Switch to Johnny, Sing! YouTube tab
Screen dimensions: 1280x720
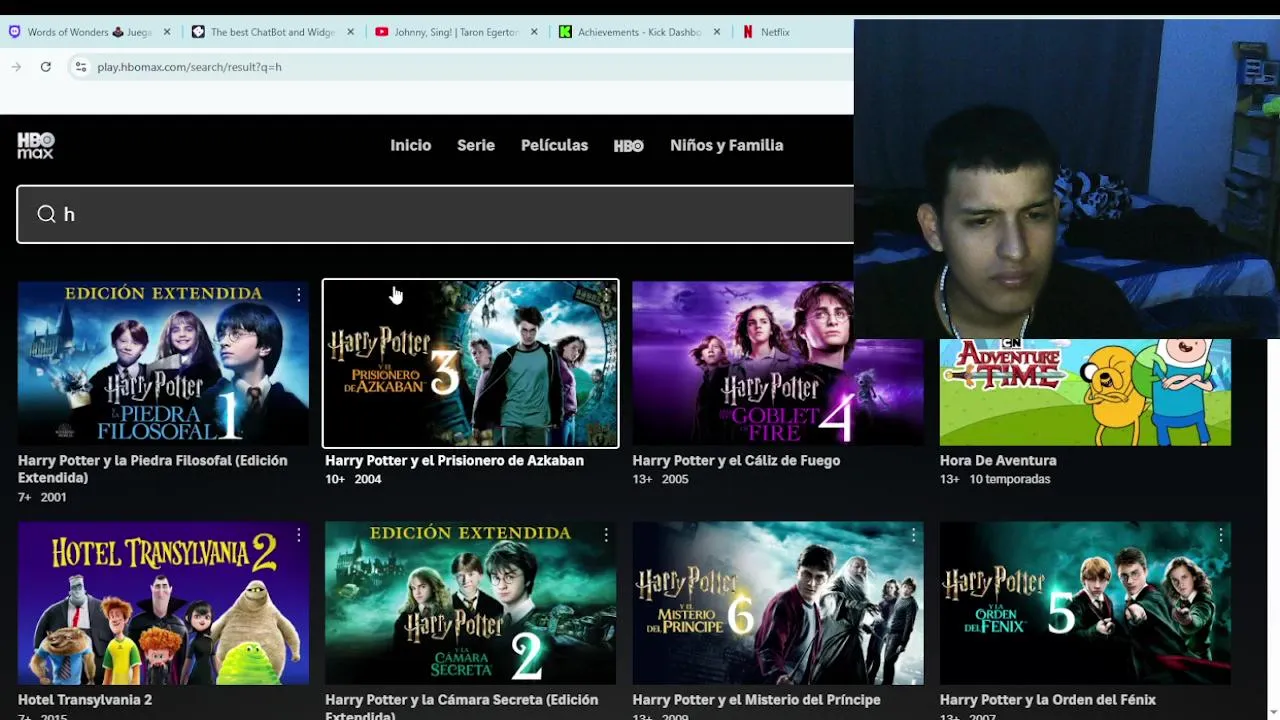pos(456,32)
